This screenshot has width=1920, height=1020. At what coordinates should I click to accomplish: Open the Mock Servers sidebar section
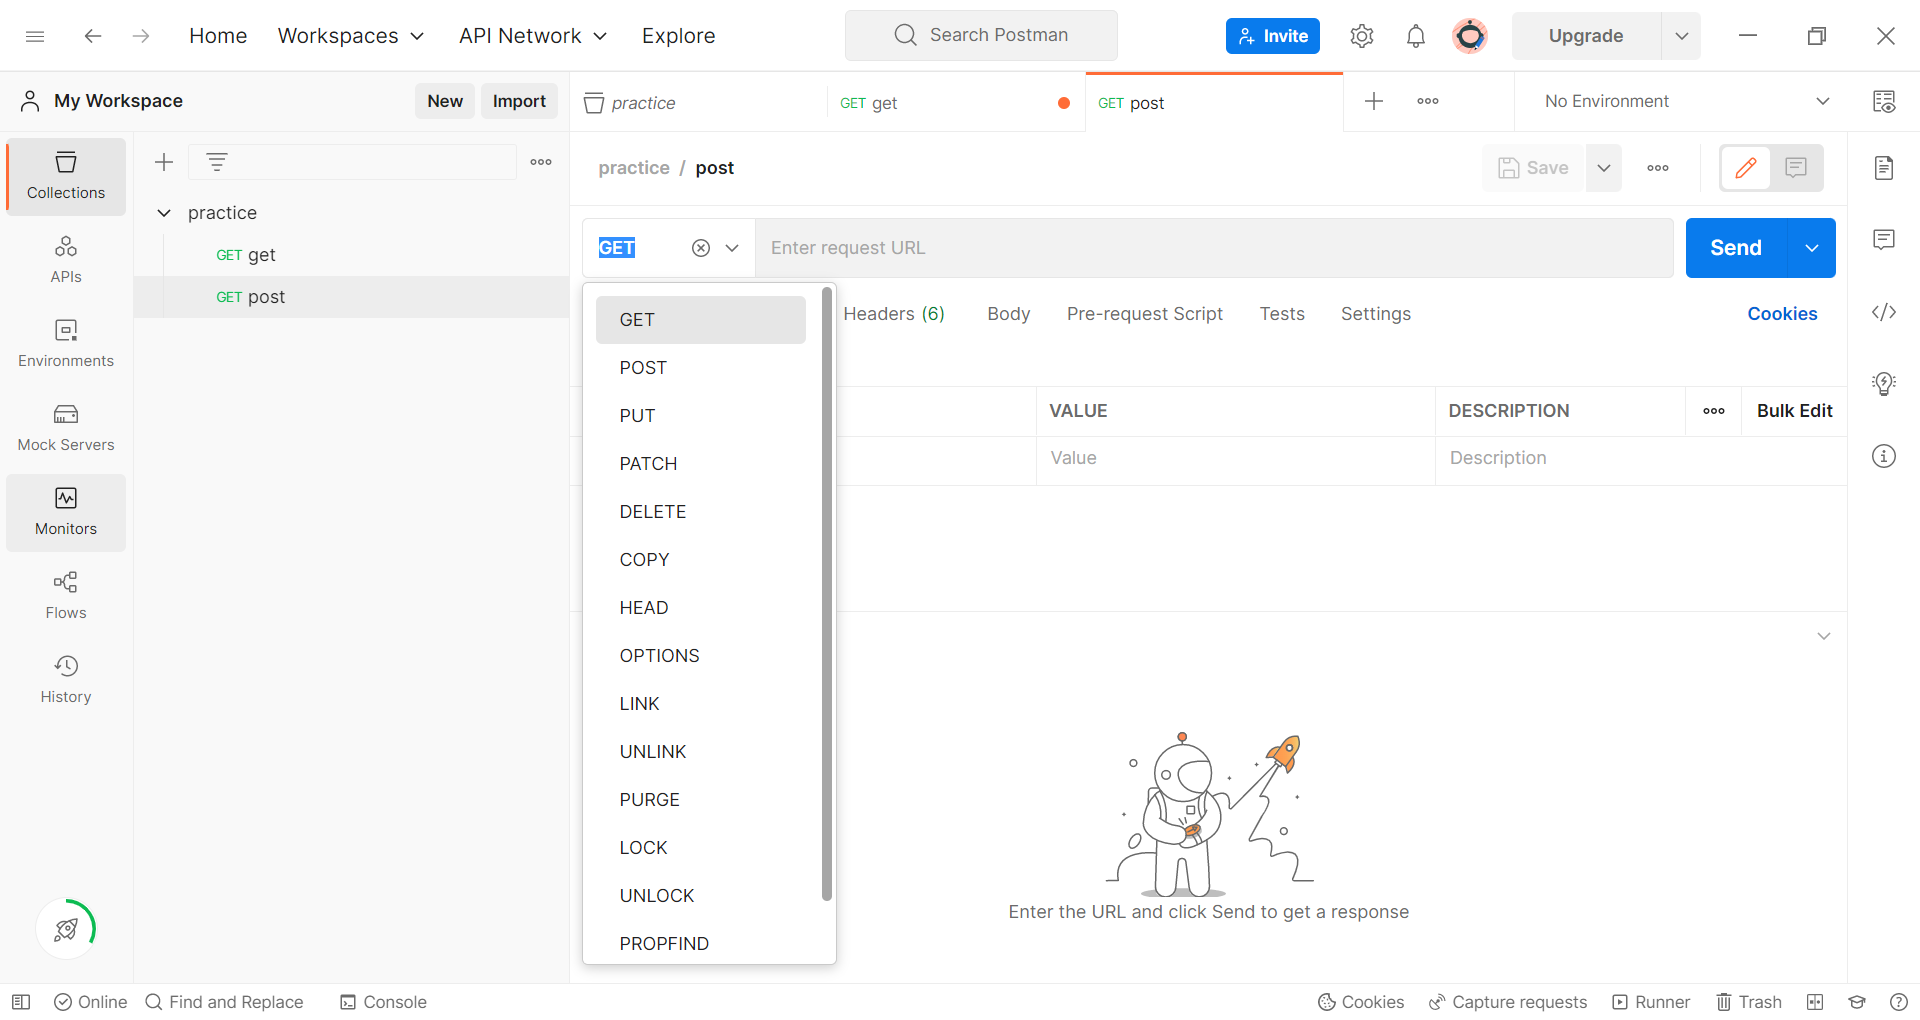[x=66, y=428]
